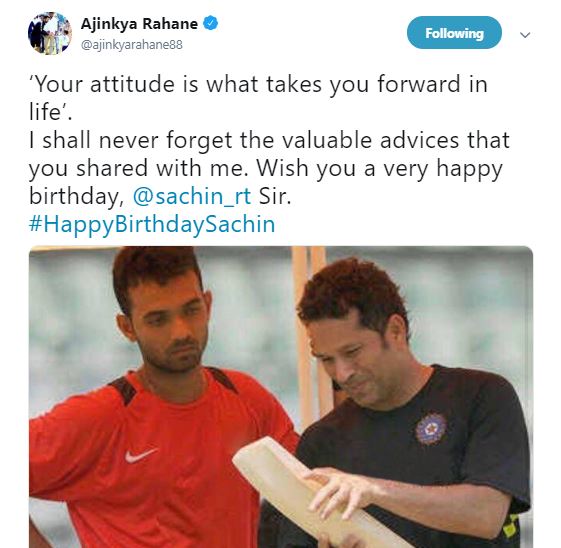Click the word 'Sir.' after the mention

(275, 196)
